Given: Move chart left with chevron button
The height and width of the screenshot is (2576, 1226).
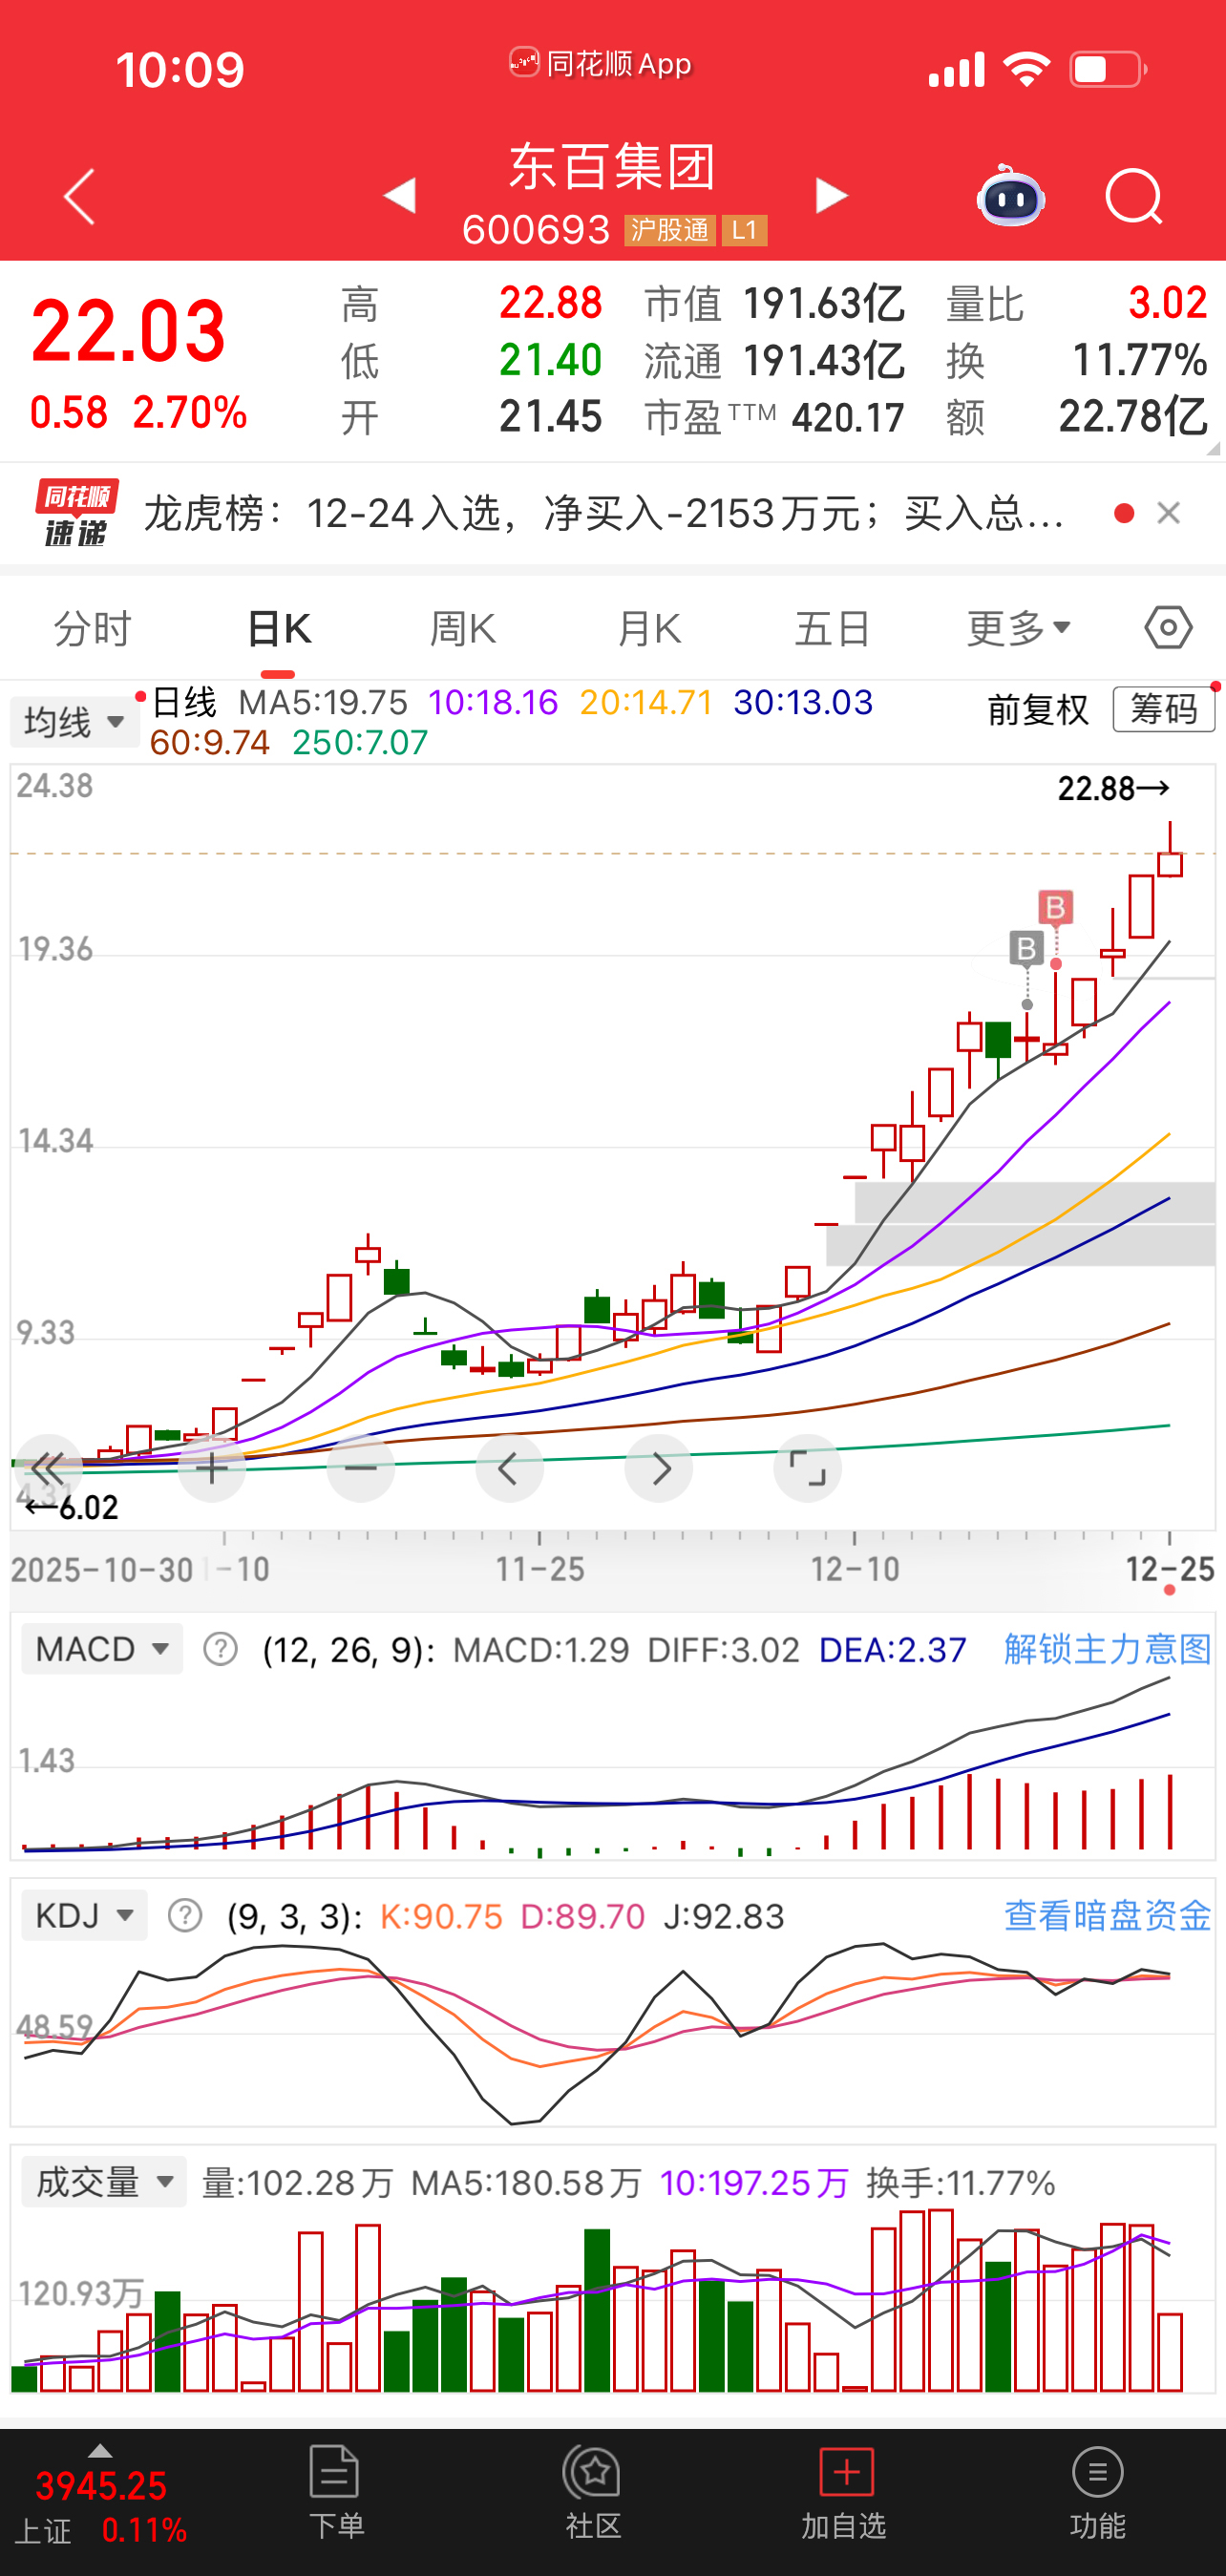Looking at the screenshot, I should (509, 1469).
